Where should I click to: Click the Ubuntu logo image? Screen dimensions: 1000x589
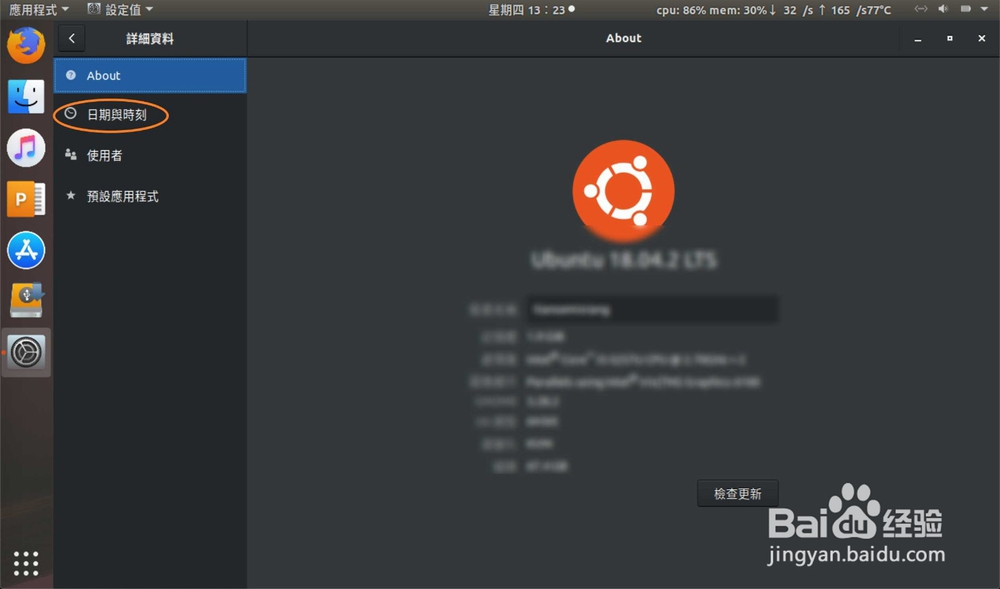tap(623, 191)
